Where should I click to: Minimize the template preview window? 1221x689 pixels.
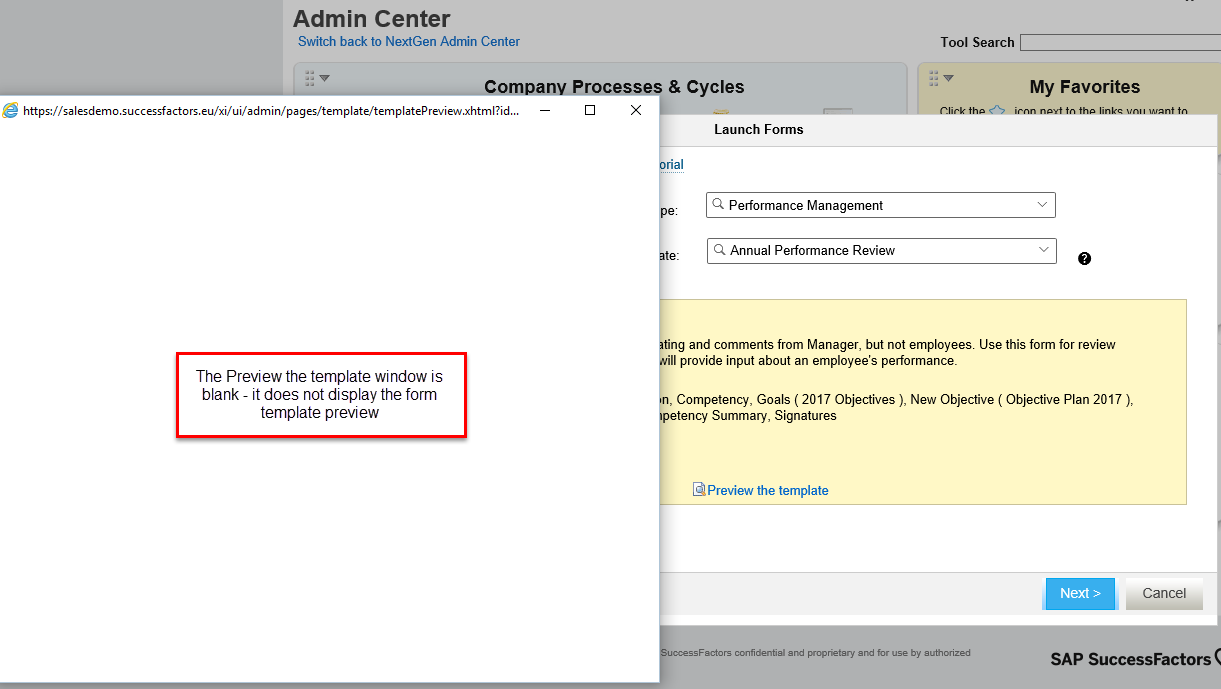(545, 110)
